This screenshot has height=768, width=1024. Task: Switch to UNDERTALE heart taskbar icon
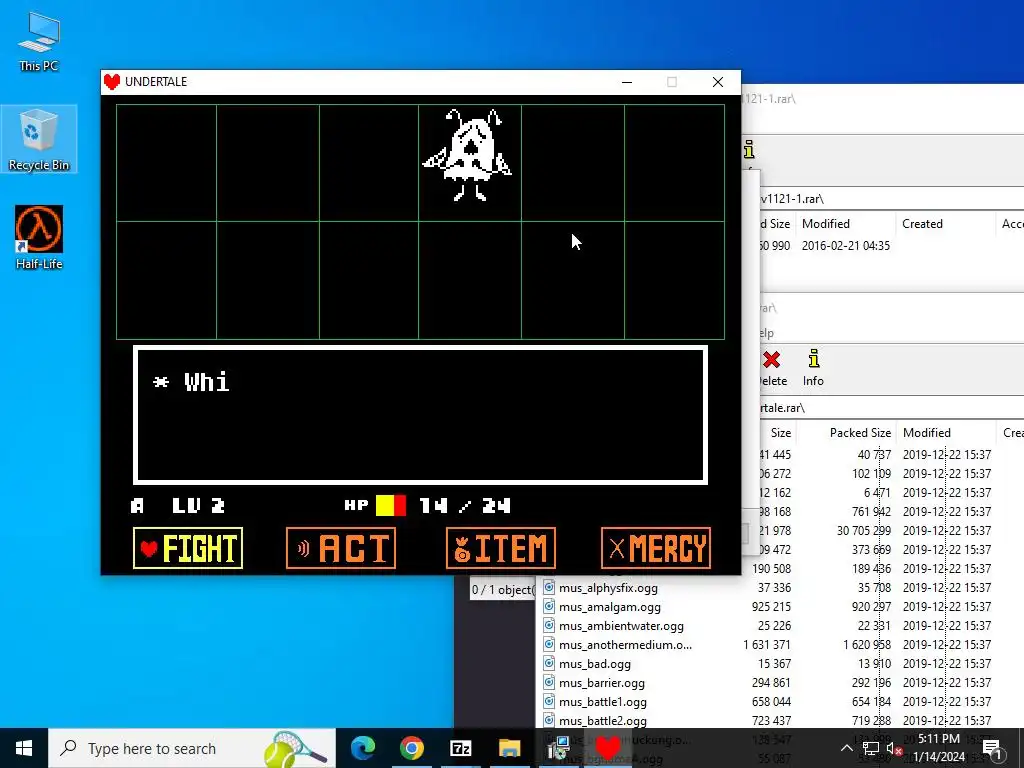coord(608,748)
